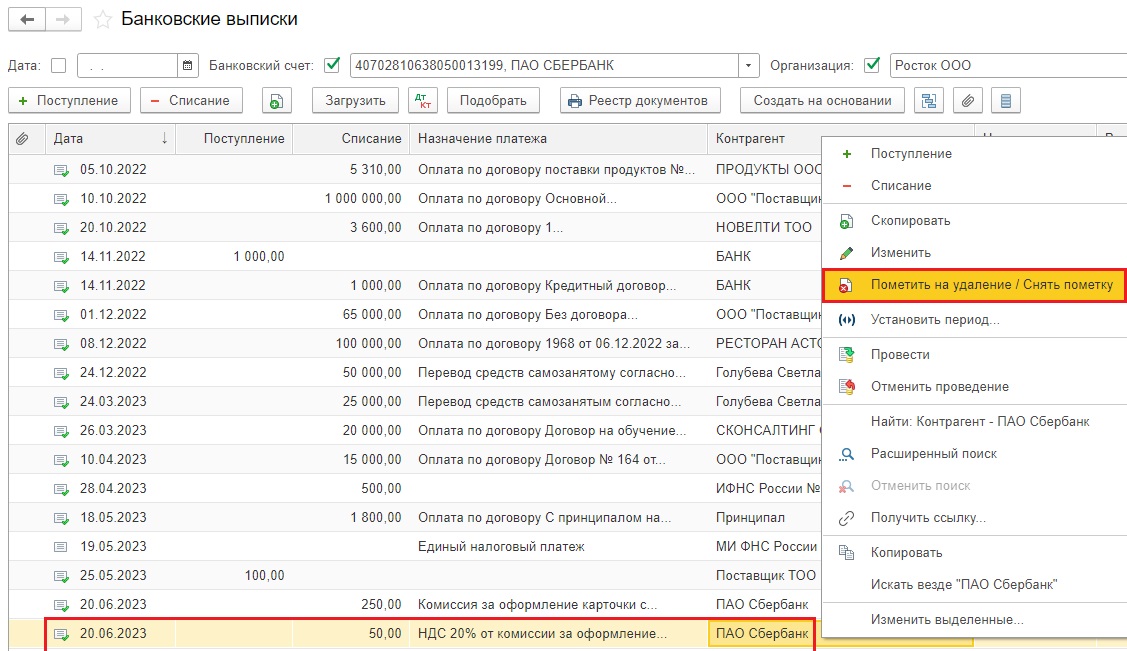Sort by the Дата column header

pos(111,139)
